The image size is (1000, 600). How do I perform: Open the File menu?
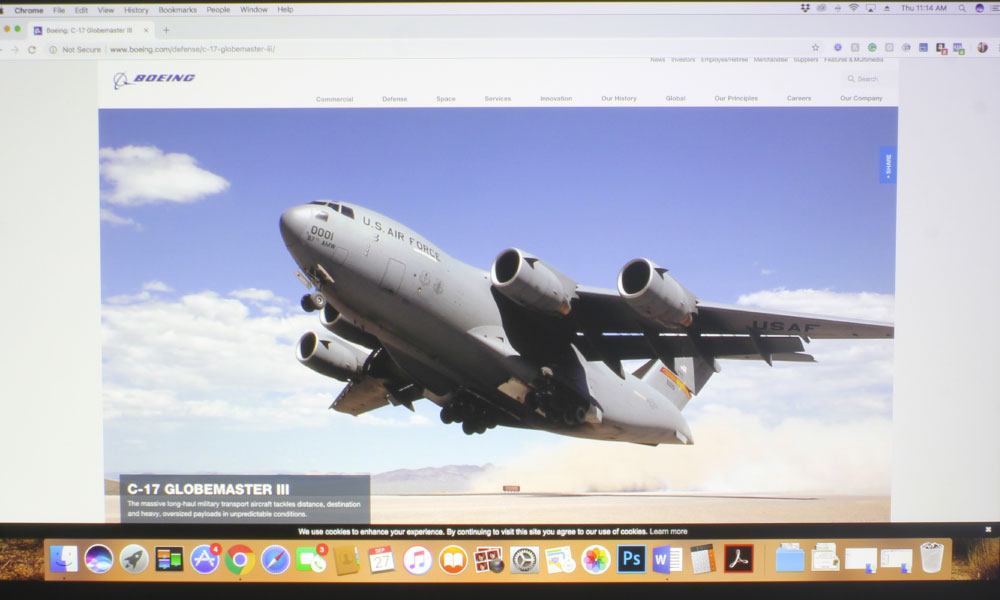coord(59,10)
